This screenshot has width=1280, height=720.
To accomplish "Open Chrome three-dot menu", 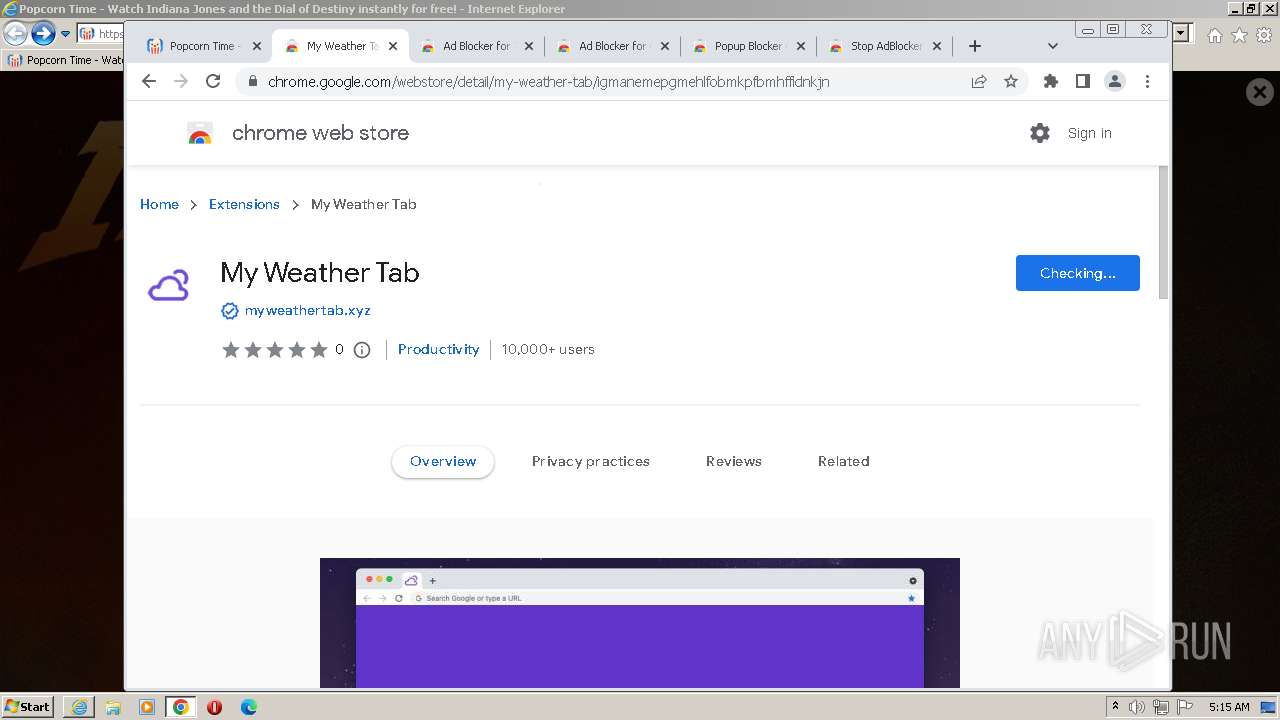I will click(1147, 81).
